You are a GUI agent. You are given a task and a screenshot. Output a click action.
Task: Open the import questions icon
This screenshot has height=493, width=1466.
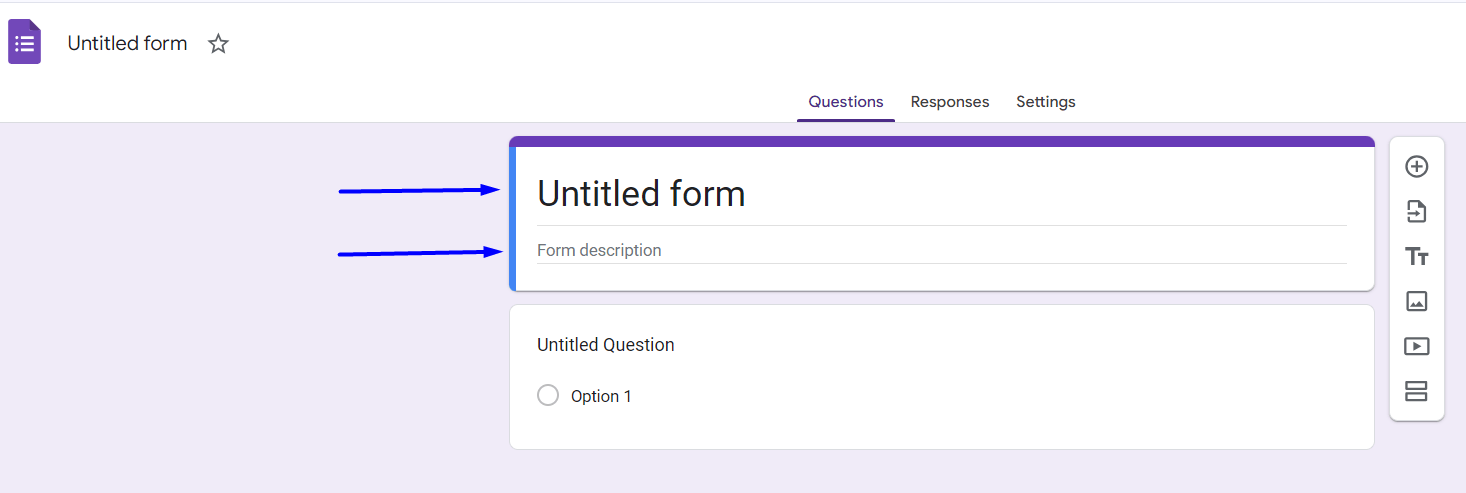(x=1416, y=212)
